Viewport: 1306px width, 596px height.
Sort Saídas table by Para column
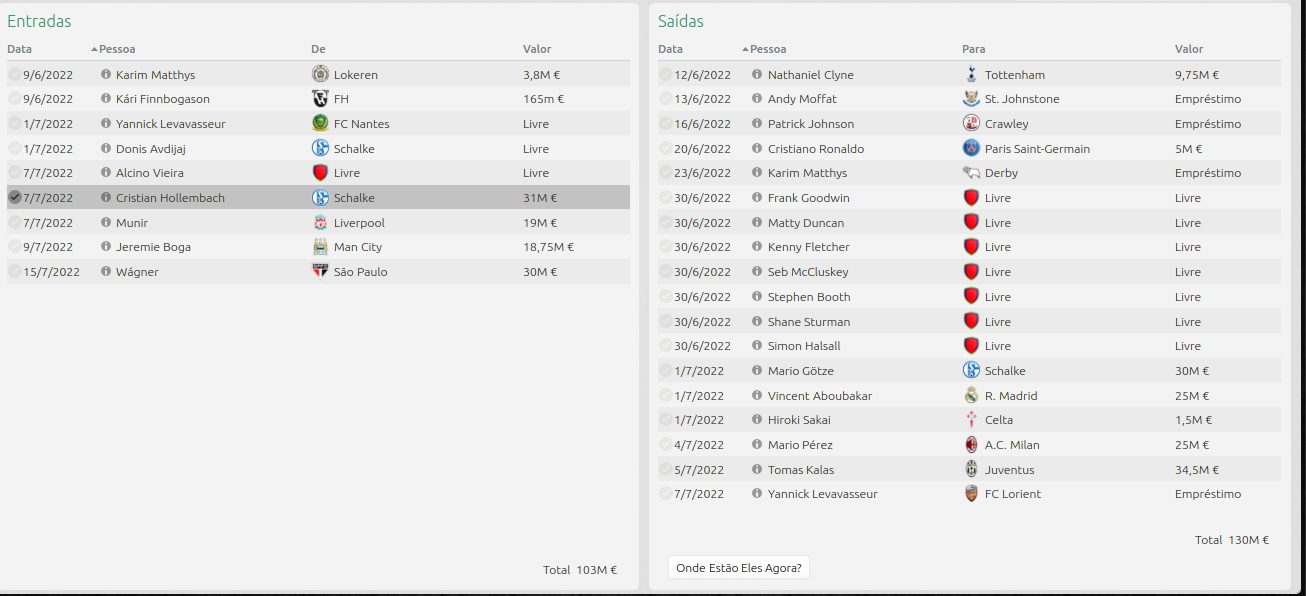pyautogui.click(x=974, y=49)
